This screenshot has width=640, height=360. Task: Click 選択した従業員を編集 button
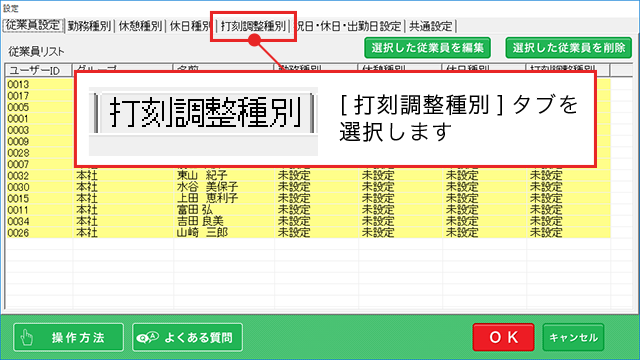point(427,48)
